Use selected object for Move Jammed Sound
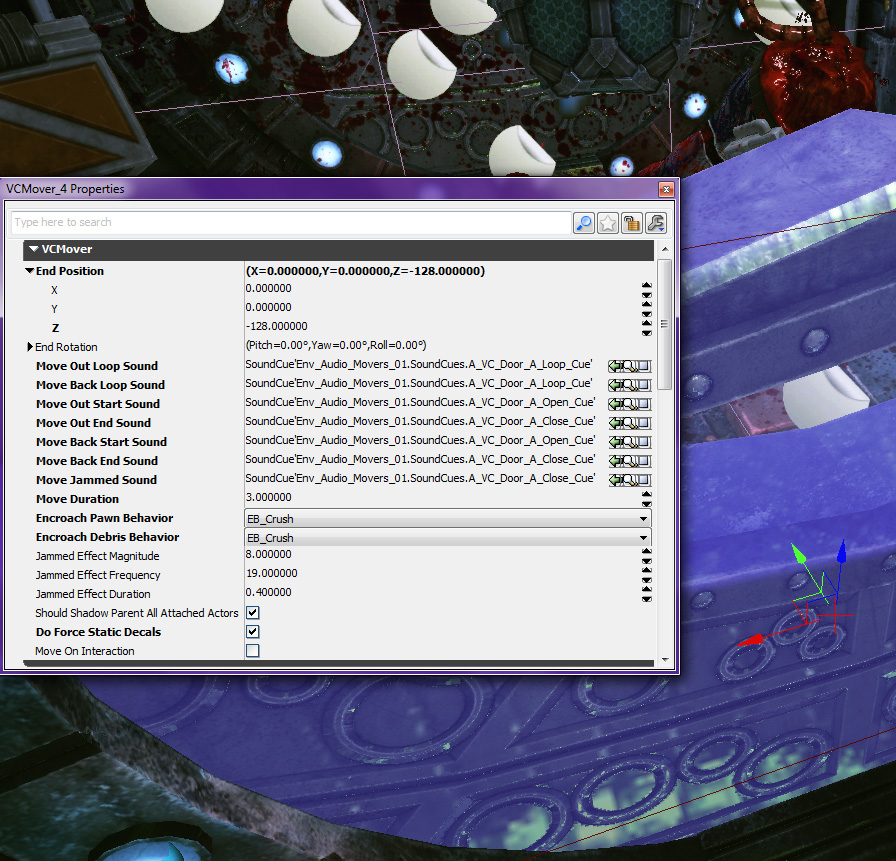The height and width of the screenshot is (861, 896). tap(615, 480)
